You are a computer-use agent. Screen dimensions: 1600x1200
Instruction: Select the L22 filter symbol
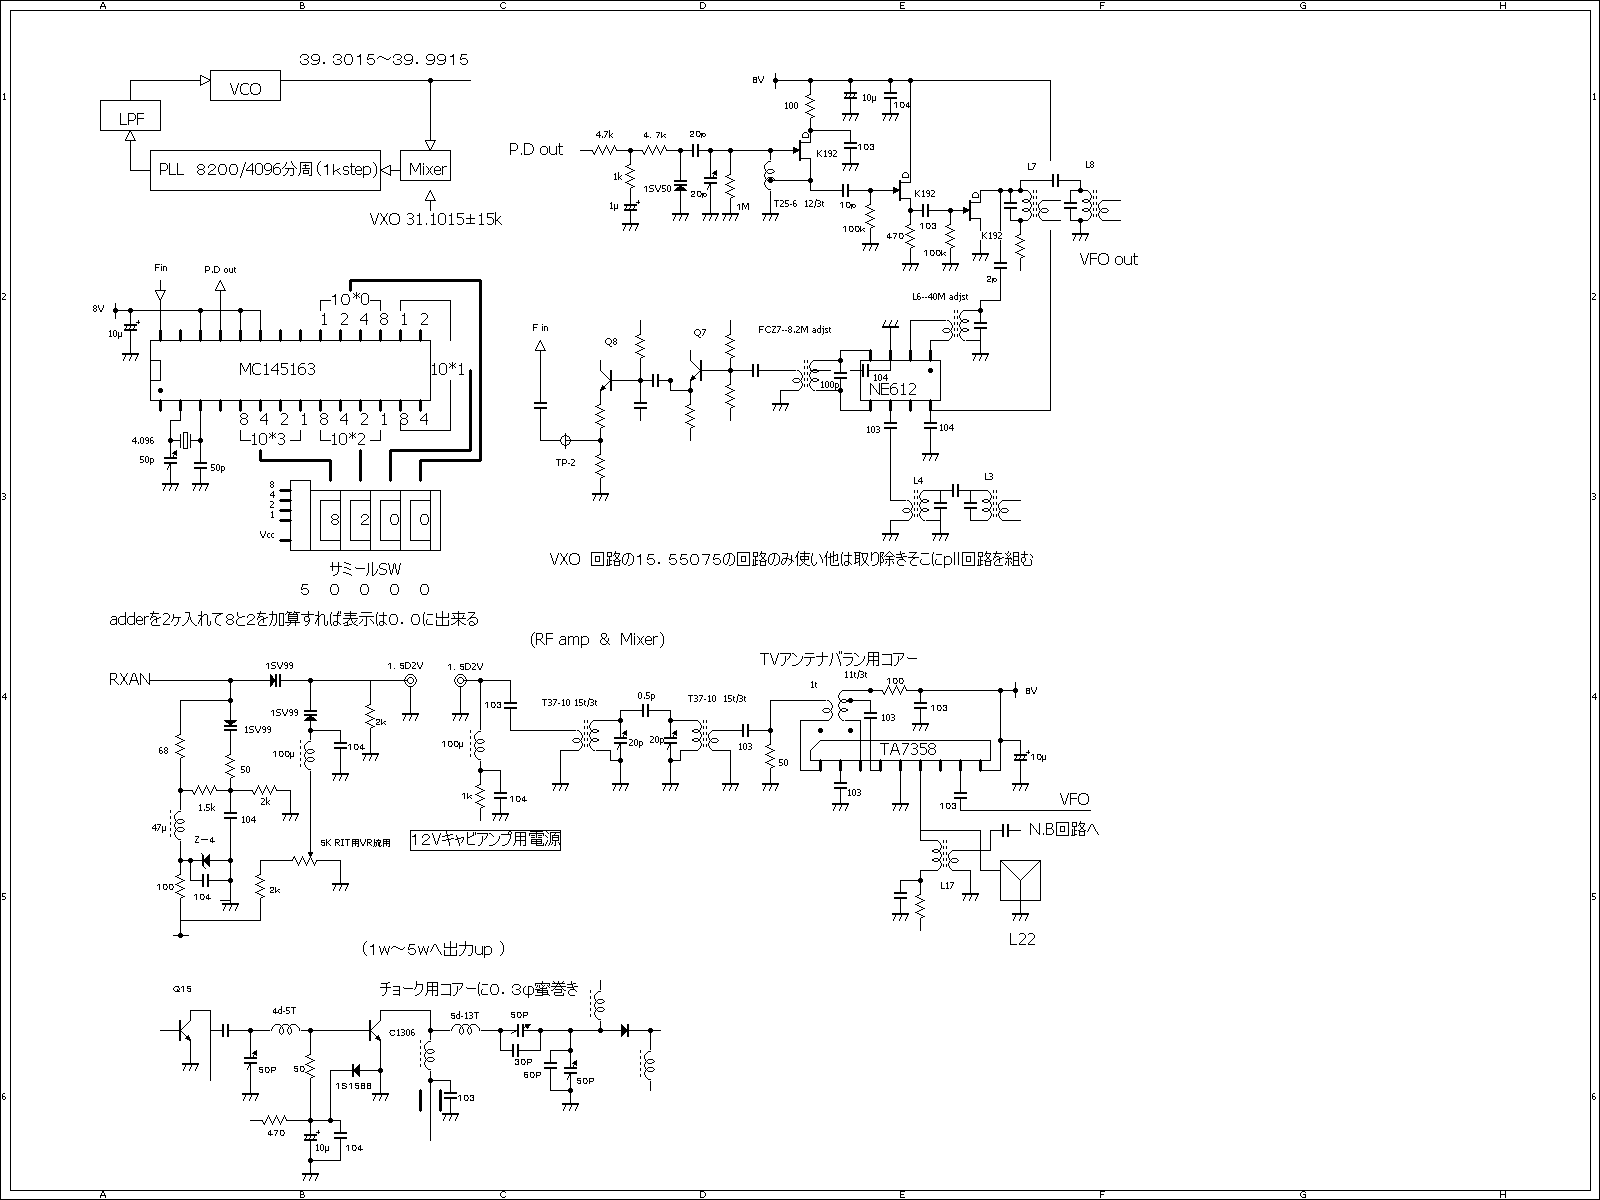click(x=1021, y=882)
